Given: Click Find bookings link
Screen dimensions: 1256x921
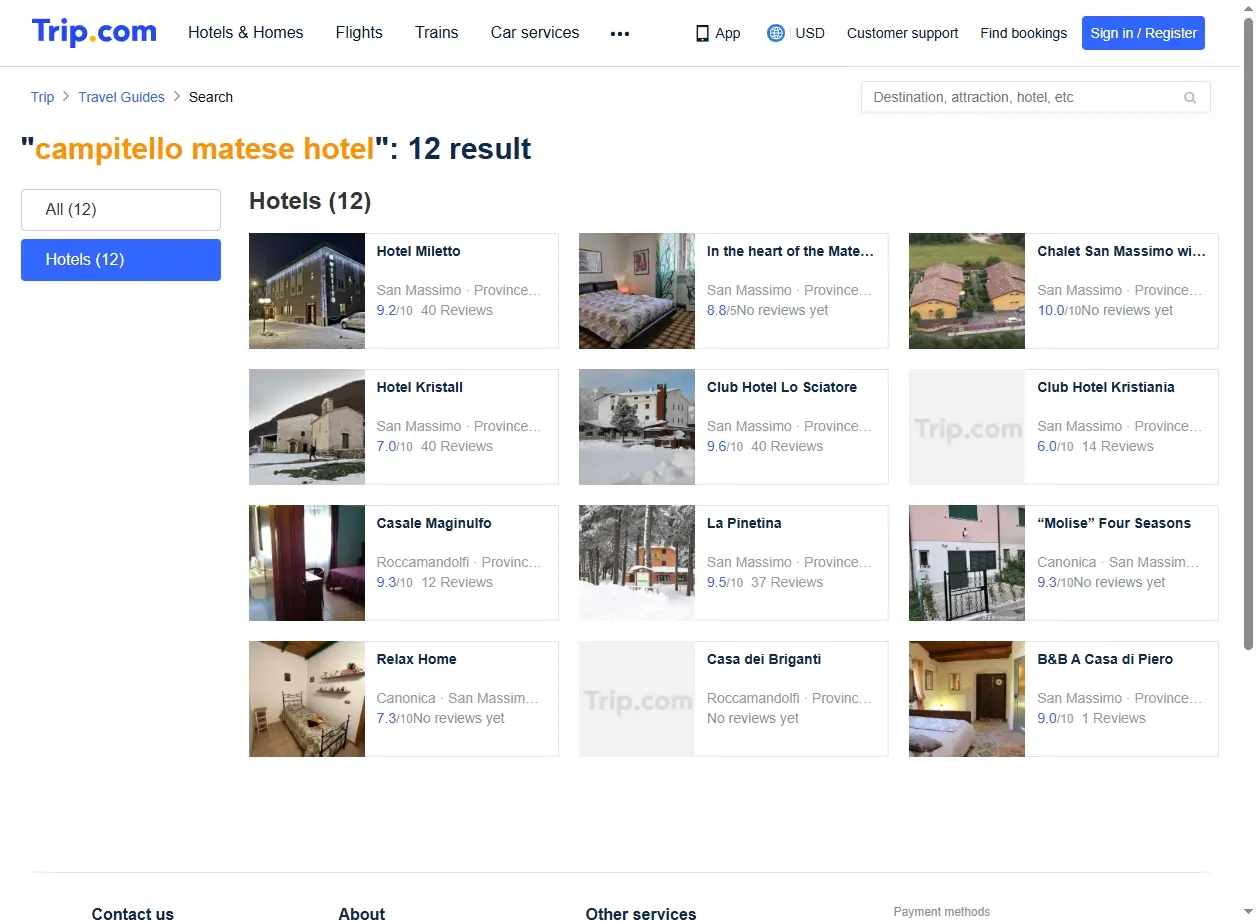Looking at the screenshot, I should pos(1023,33).
